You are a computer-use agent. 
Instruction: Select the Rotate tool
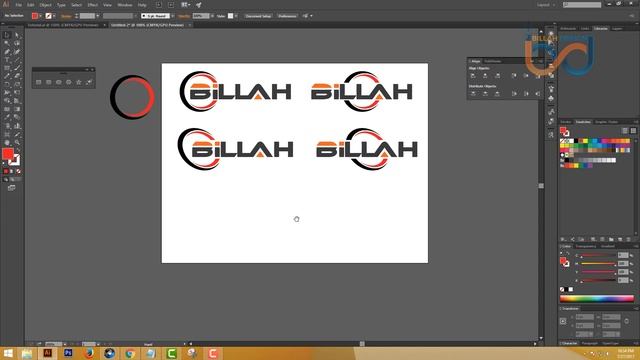[7, 84]
